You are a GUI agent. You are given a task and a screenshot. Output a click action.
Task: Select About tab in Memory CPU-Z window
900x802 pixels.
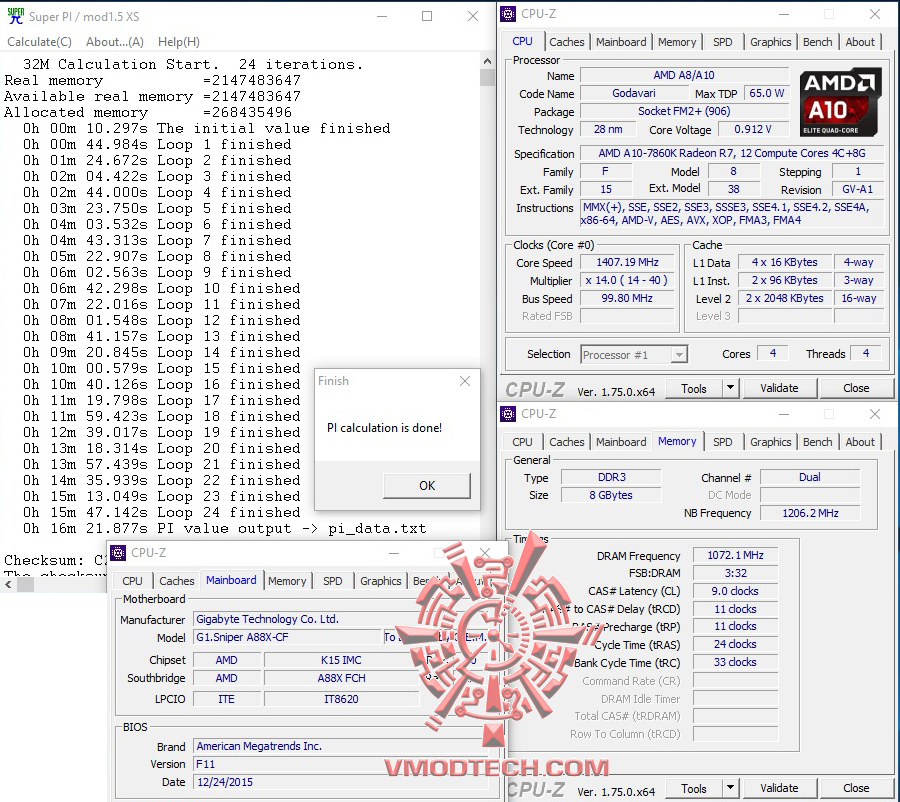coord(860,442)
